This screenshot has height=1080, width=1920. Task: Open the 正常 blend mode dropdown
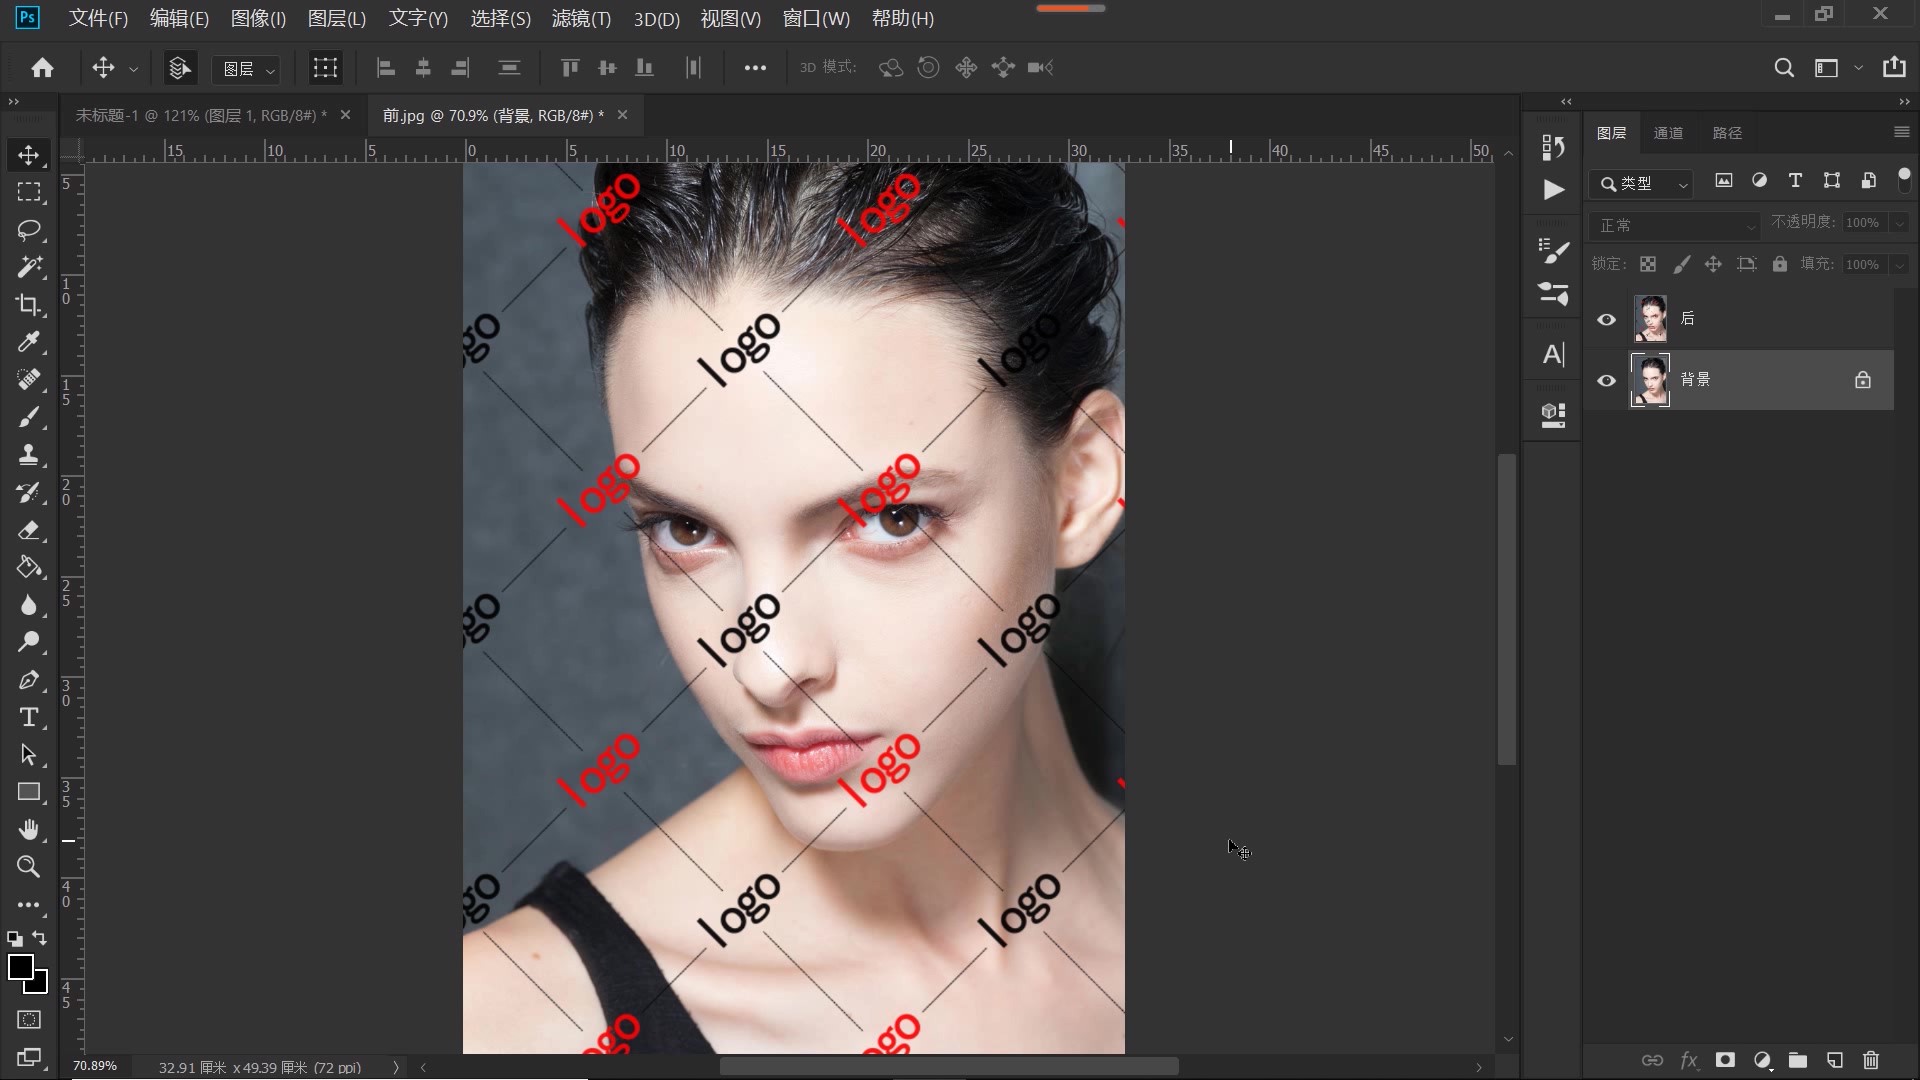pos(1674,225)
